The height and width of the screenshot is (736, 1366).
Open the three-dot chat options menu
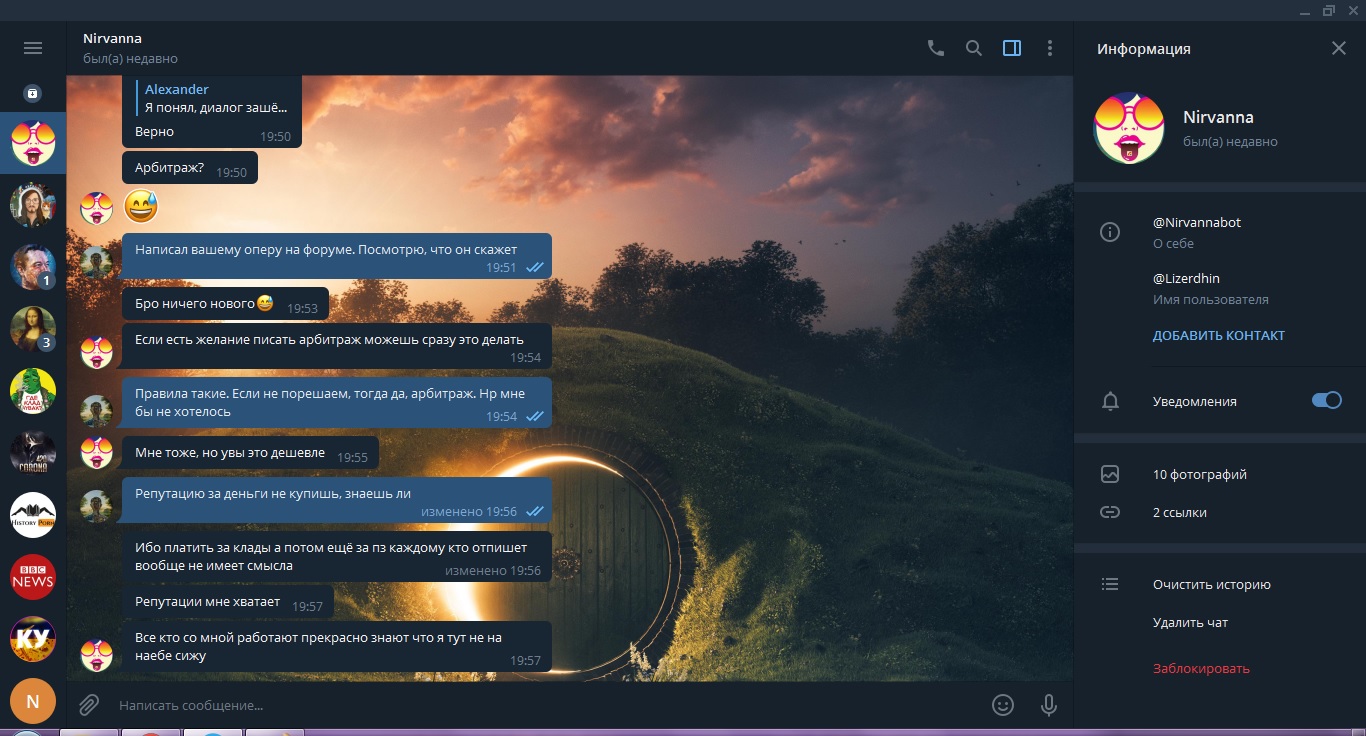coord(1050,48)
